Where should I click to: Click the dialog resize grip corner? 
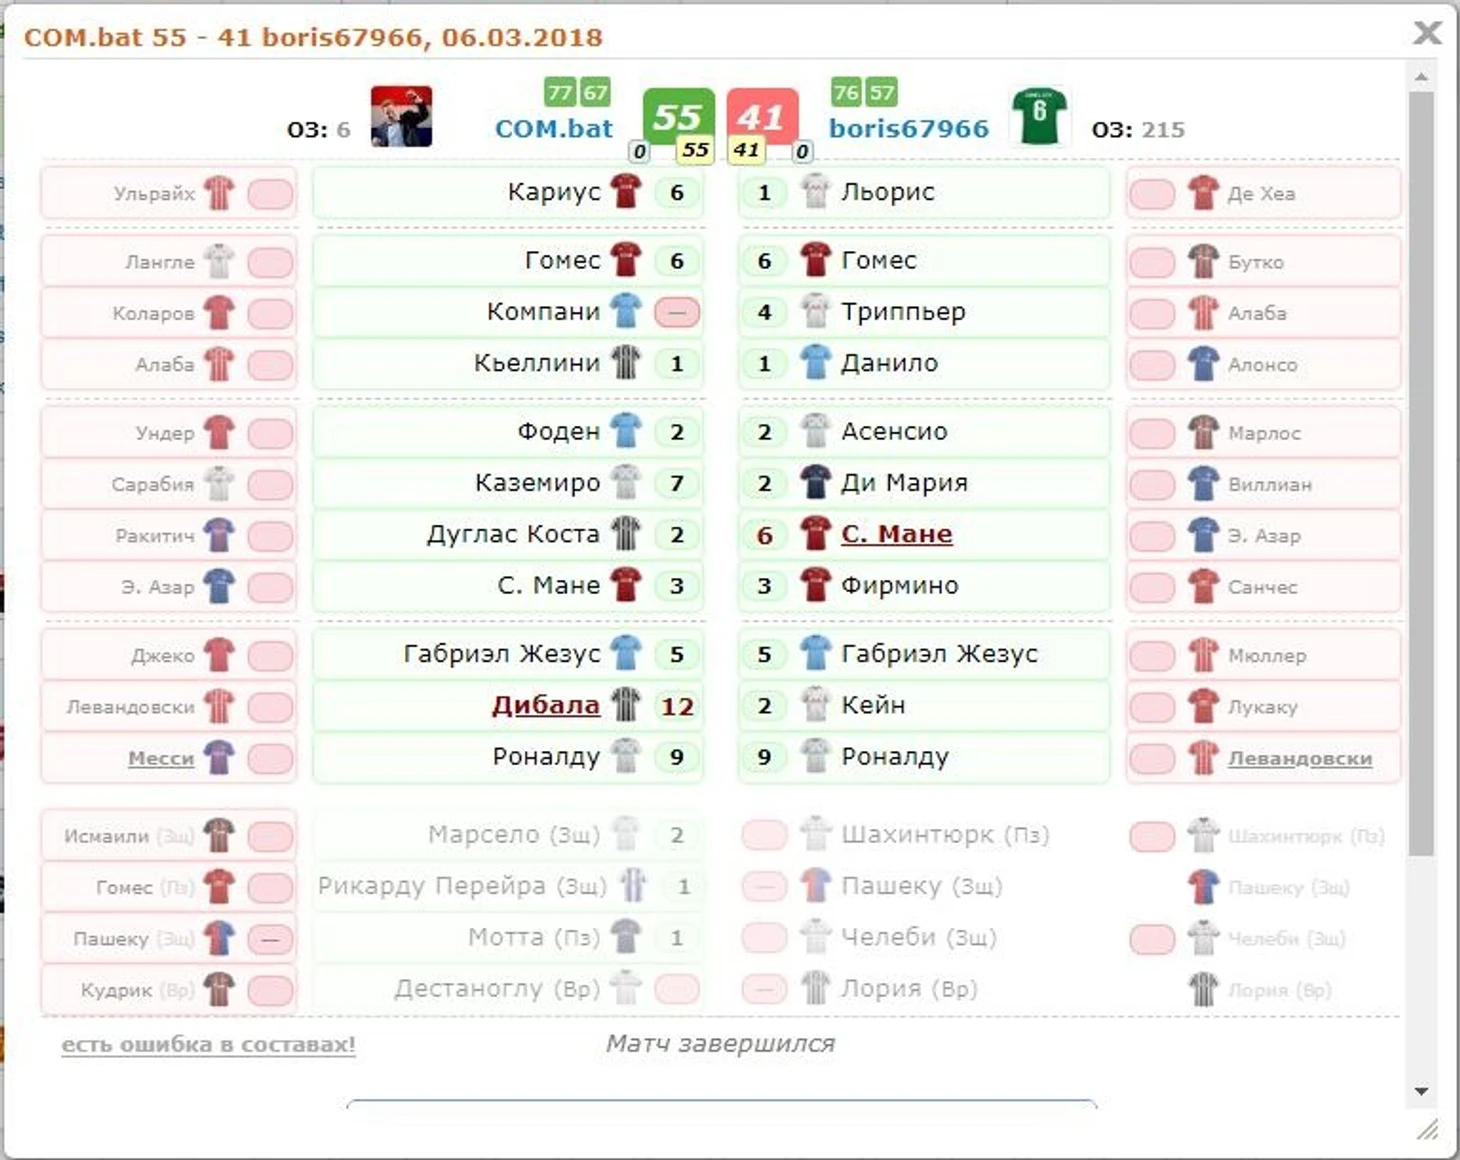(1428, 1130)
